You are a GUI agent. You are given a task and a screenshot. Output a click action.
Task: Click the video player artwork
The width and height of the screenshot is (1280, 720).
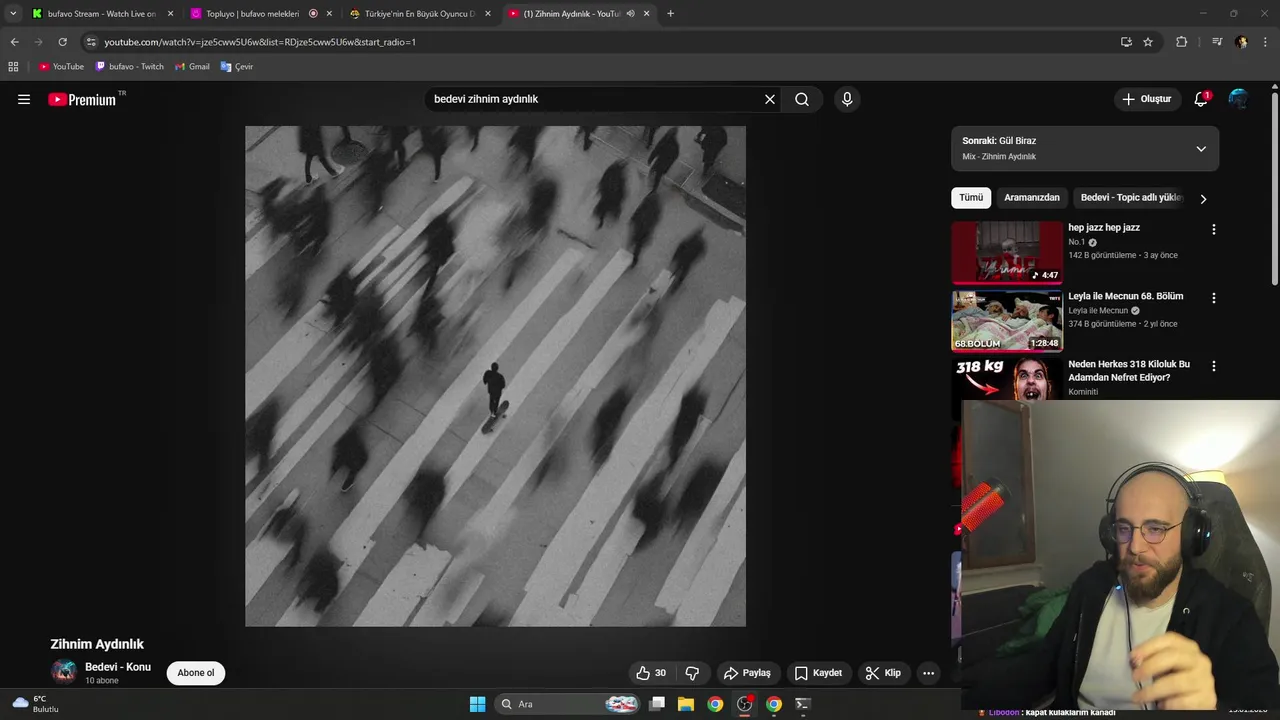(495, 376)
